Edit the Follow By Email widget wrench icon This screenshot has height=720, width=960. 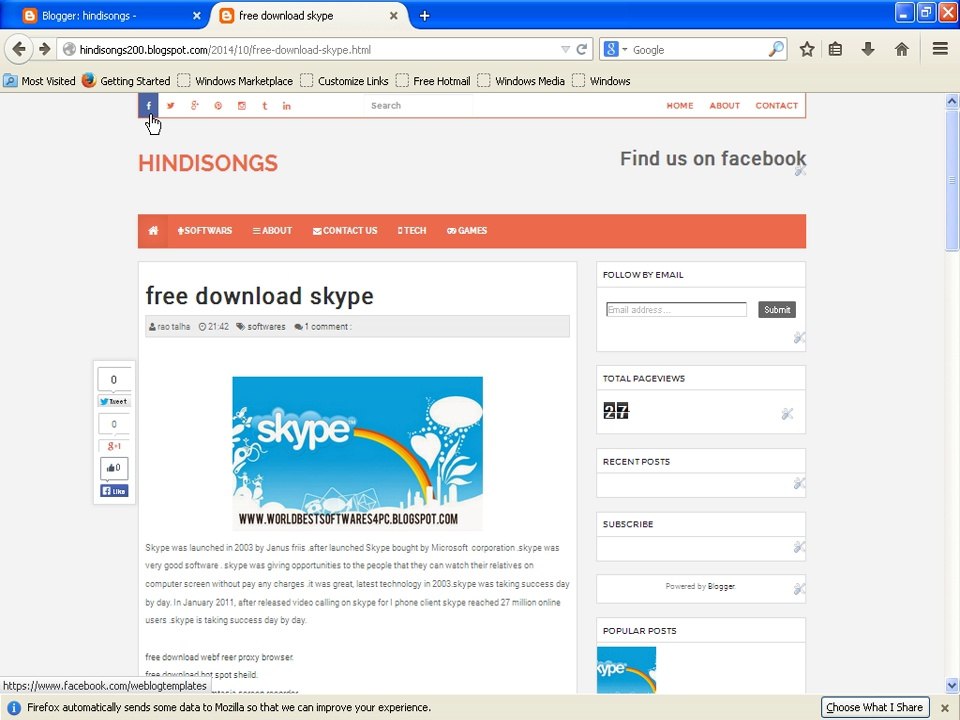(x=799, y=337)
